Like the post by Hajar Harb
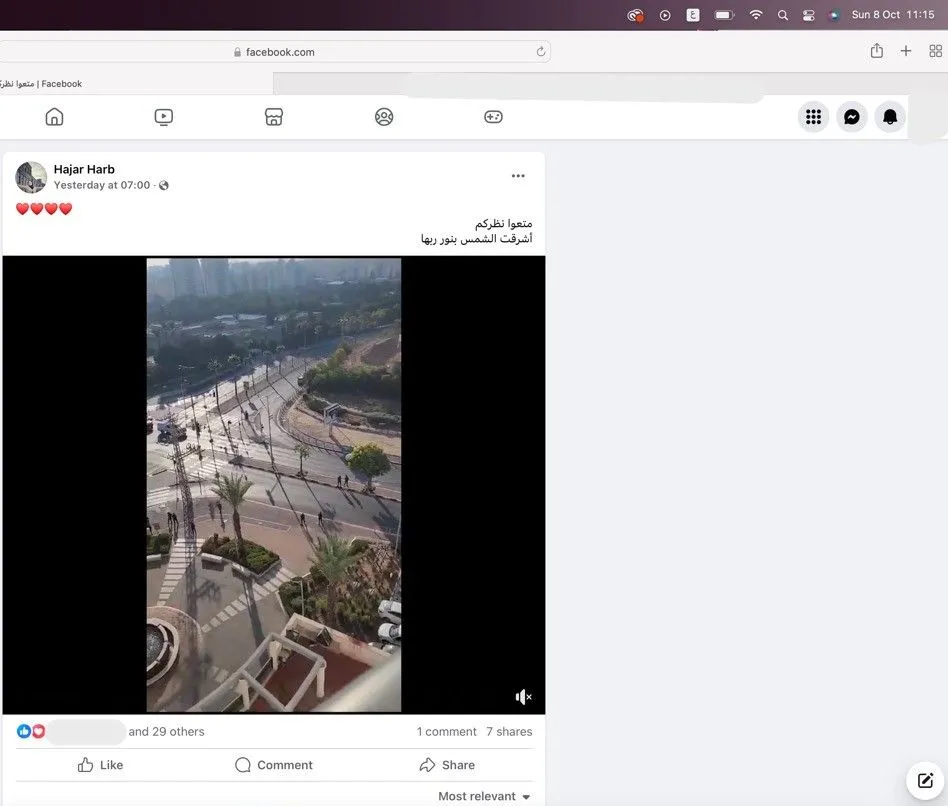 pyautogui.click(x=100, y=765)
